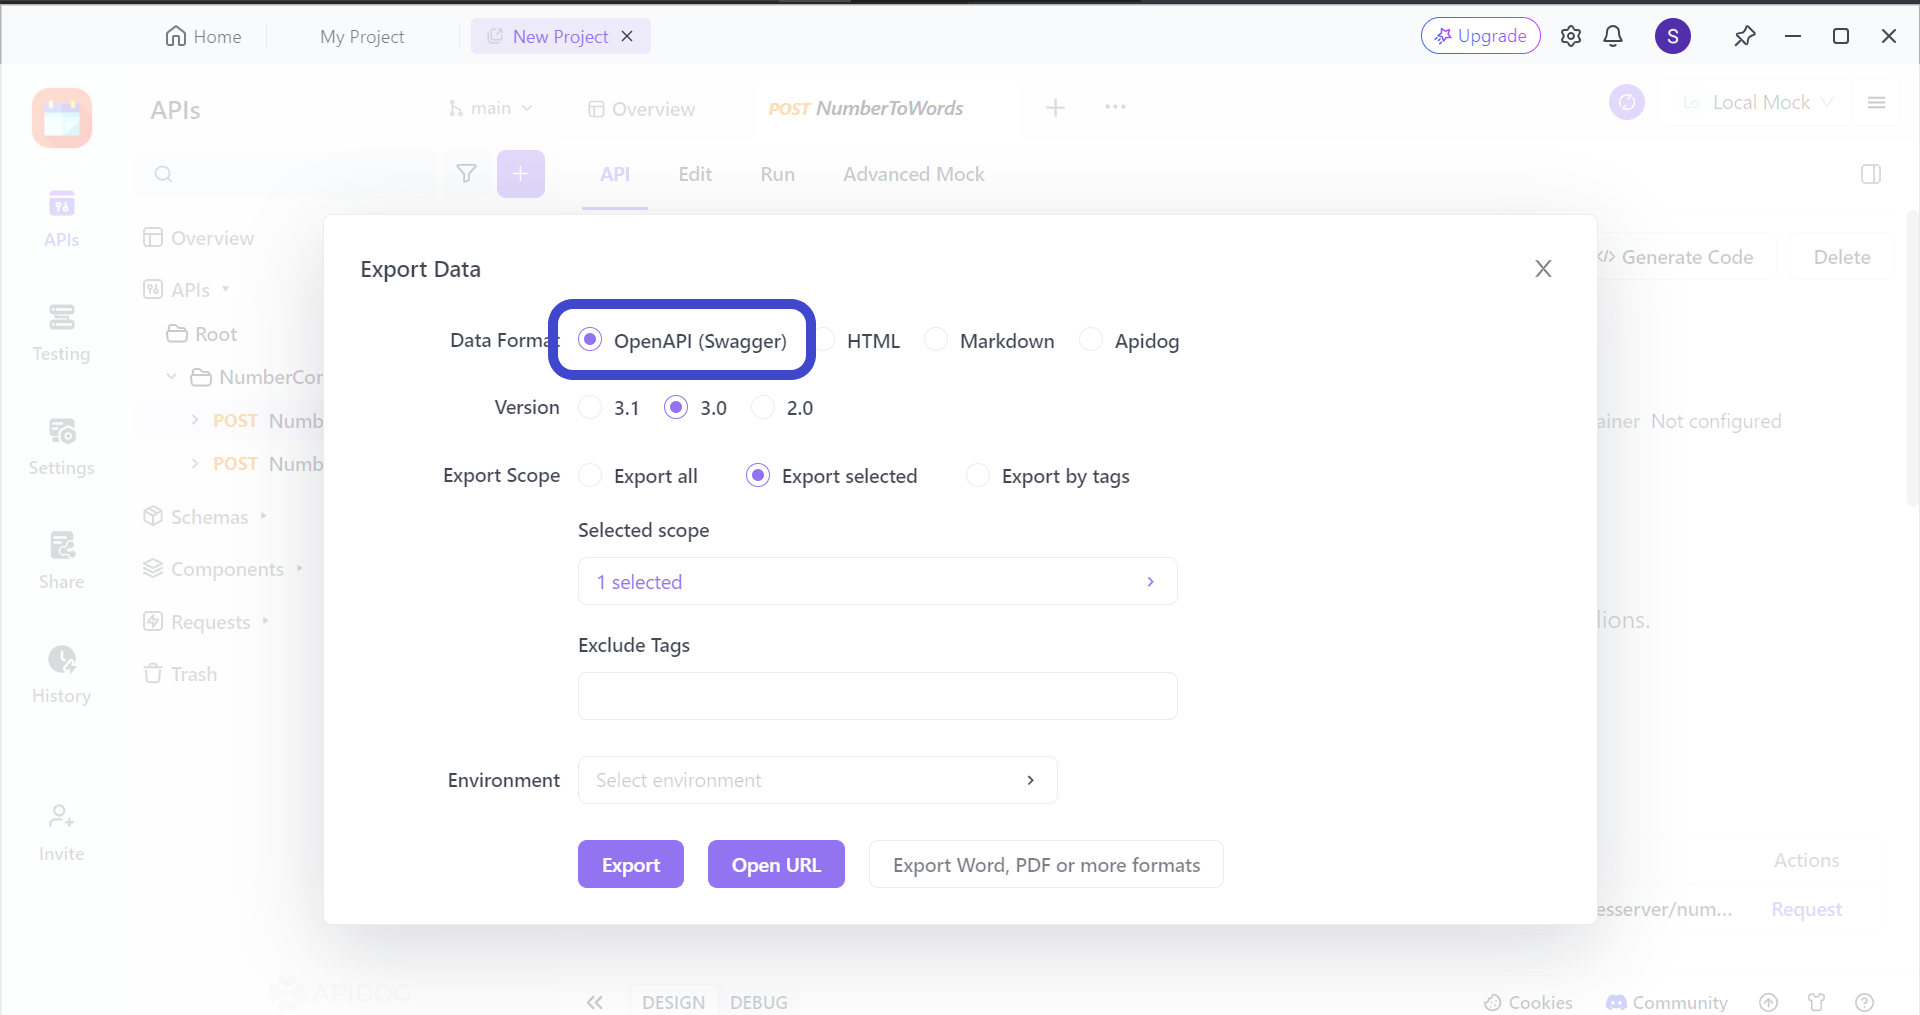The width and height of the screenshot is (1920, 1015).
Task: Switch to the Edit tab
Action: 695,174
